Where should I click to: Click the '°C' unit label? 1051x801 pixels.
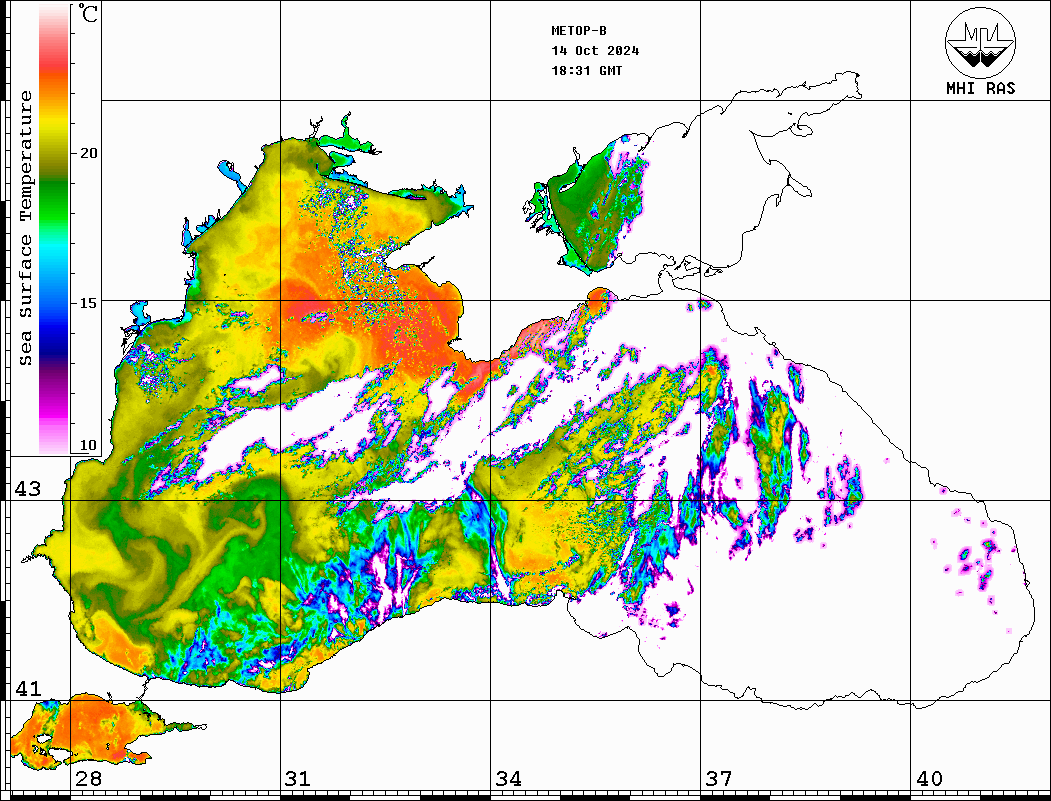(x=88, y=13)
